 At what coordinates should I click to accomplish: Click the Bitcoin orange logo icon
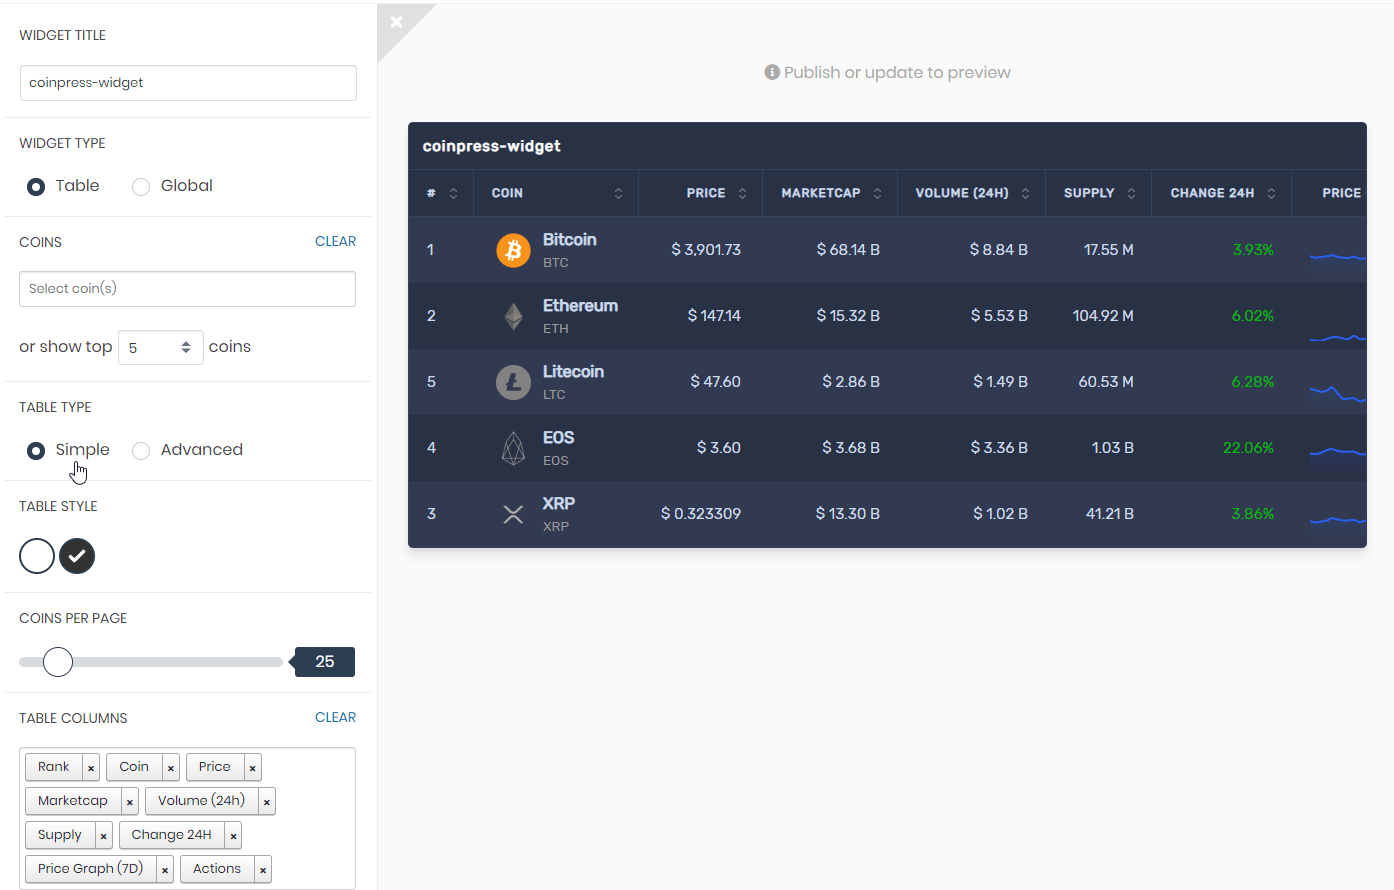tap(513, 250)
